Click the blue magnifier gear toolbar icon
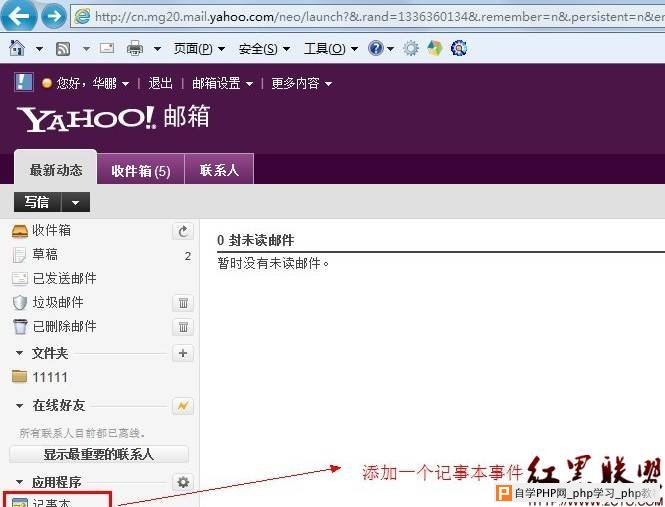 pos(459,48)
